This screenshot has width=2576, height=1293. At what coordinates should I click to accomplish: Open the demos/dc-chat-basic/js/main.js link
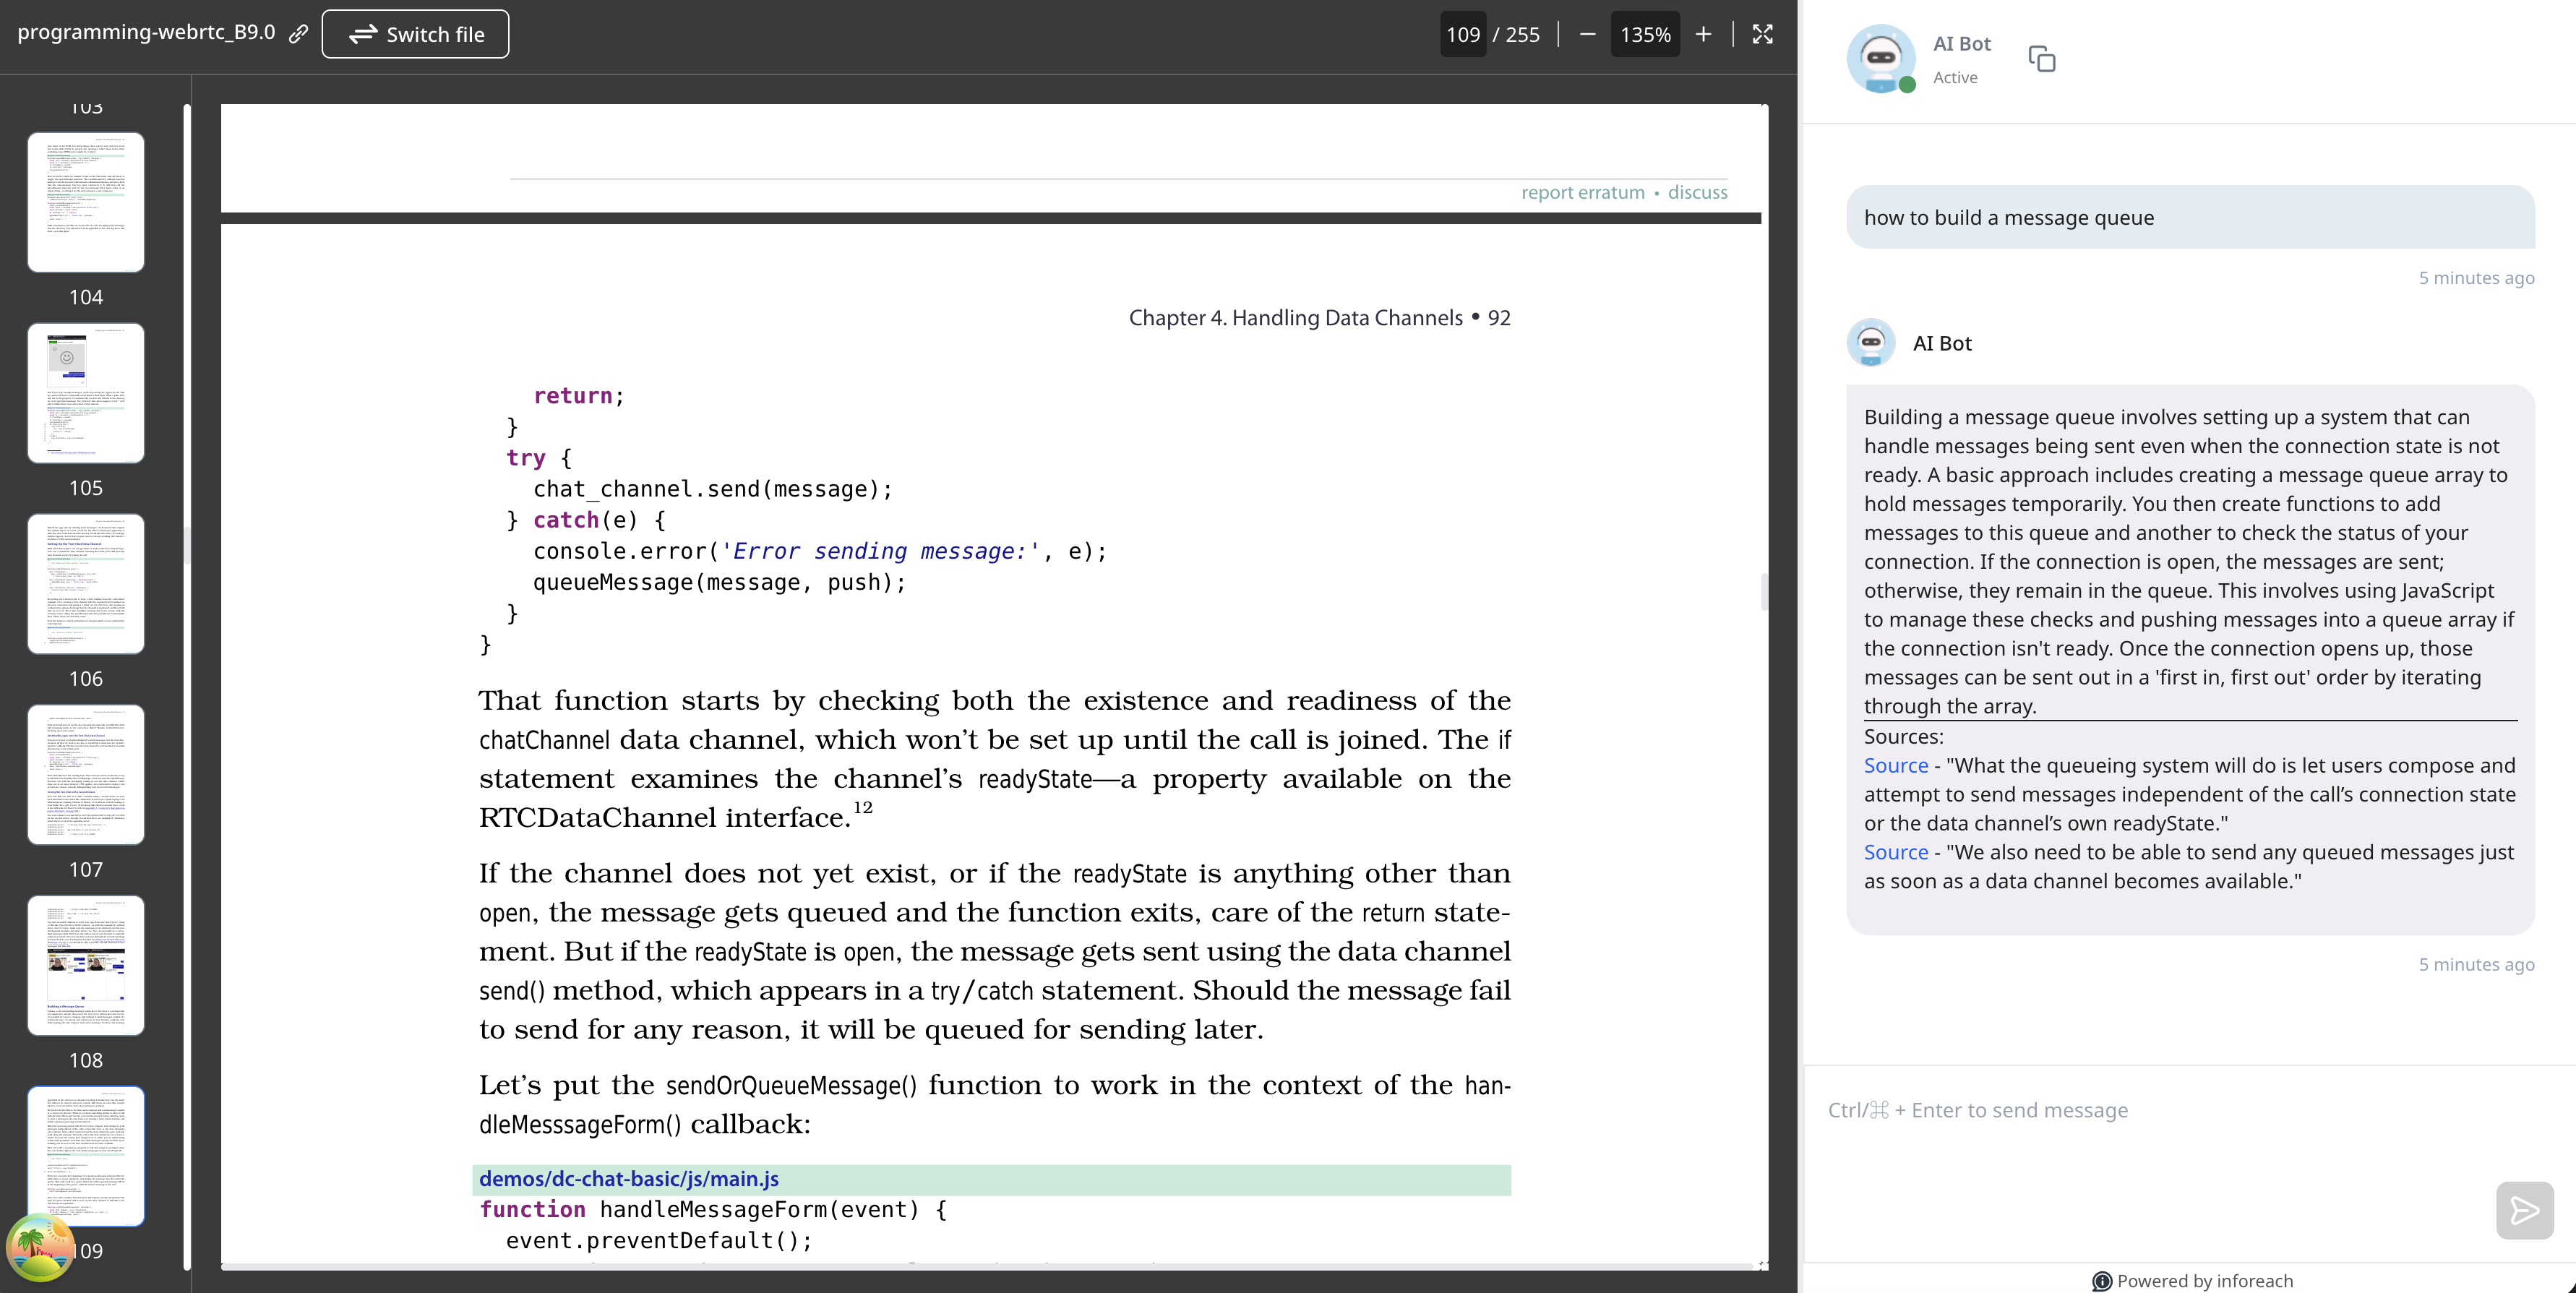(x=628, y=1179)
